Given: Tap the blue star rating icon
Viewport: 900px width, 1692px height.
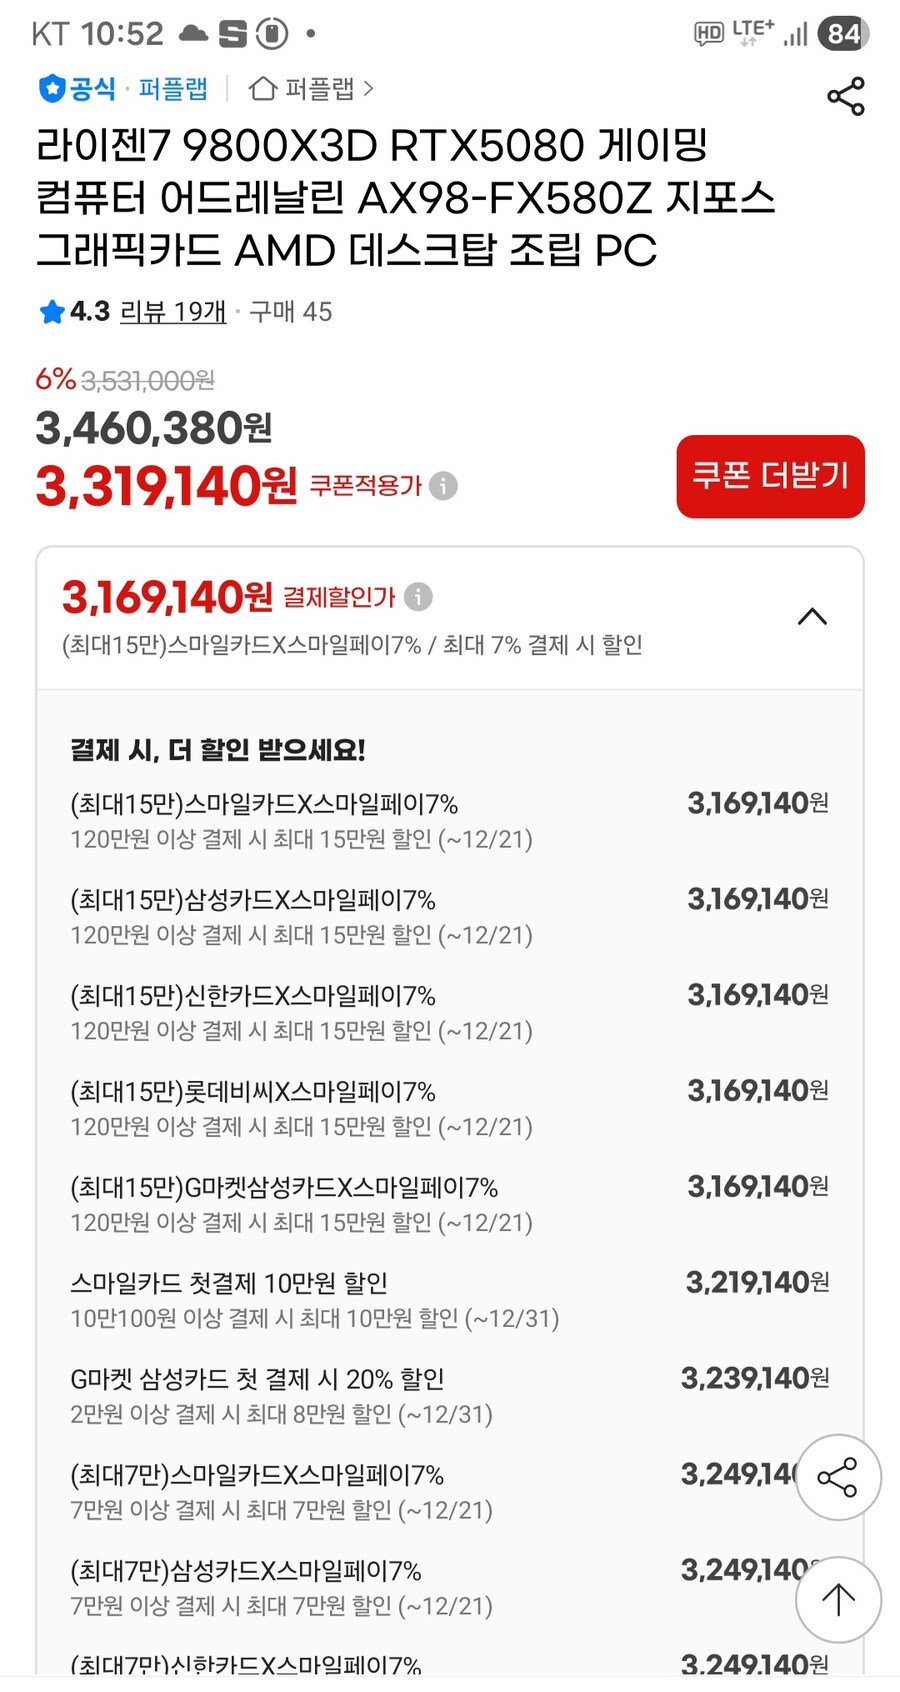Looking at the screenshot, I should pyautogui.click(x=52, y=312).
